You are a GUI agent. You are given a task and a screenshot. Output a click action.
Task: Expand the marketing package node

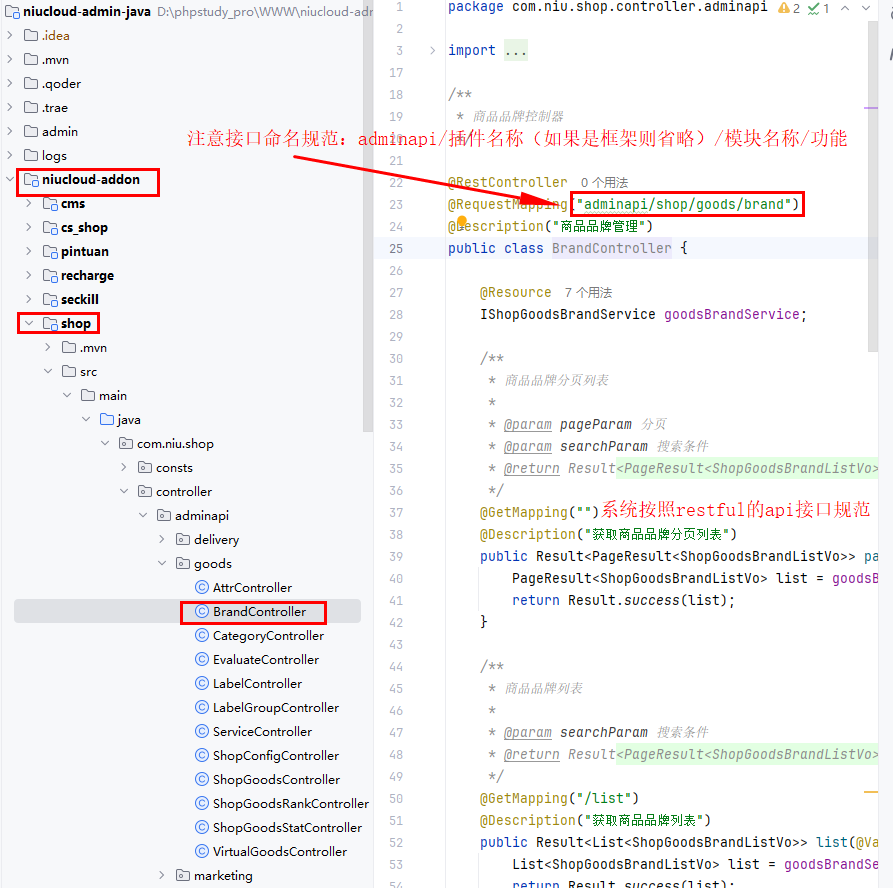(x=162, y=876)
